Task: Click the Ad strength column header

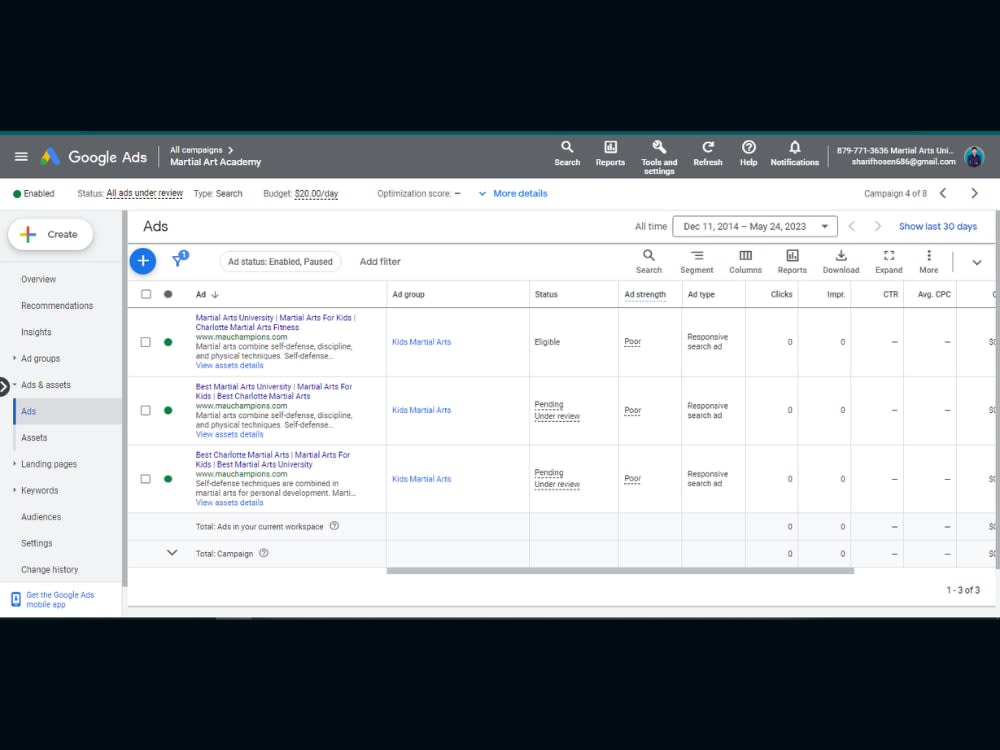Action: [x=645, y=294]
